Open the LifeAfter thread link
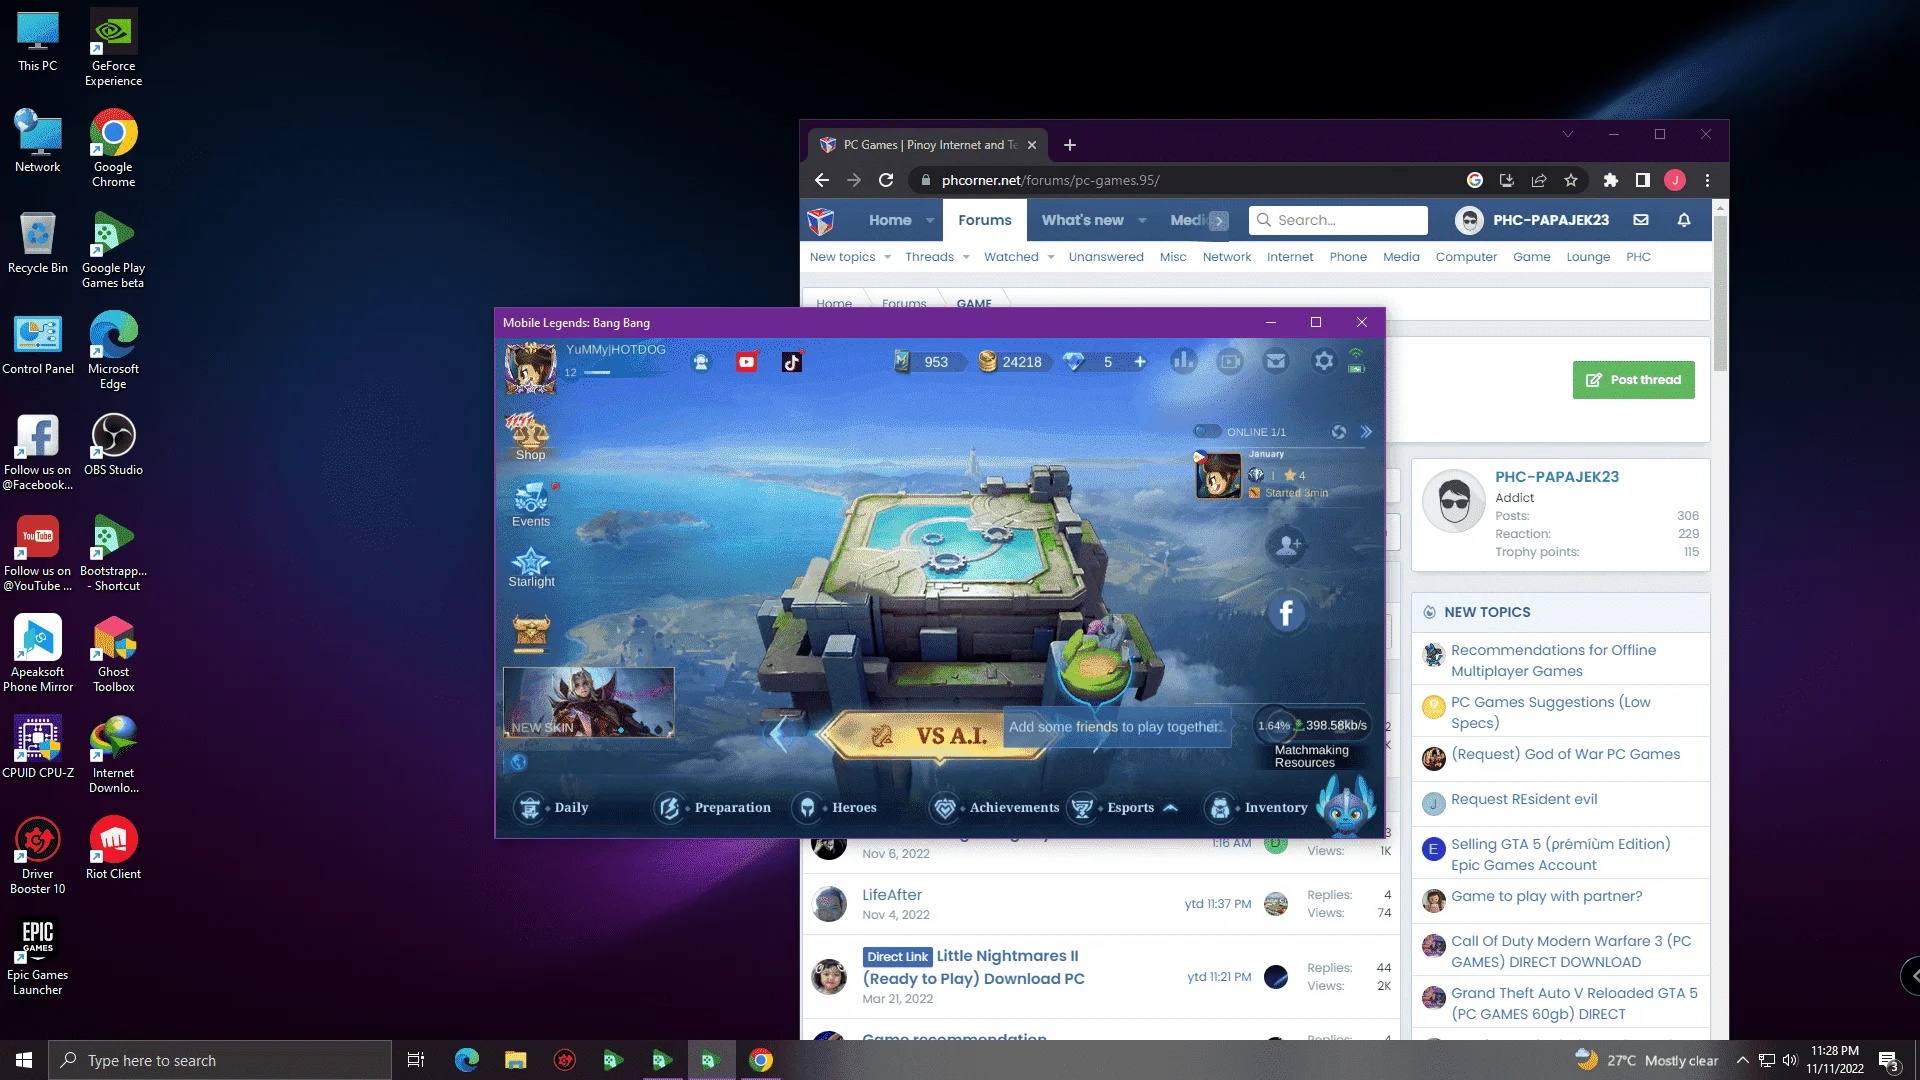 (x=892, y=895)
